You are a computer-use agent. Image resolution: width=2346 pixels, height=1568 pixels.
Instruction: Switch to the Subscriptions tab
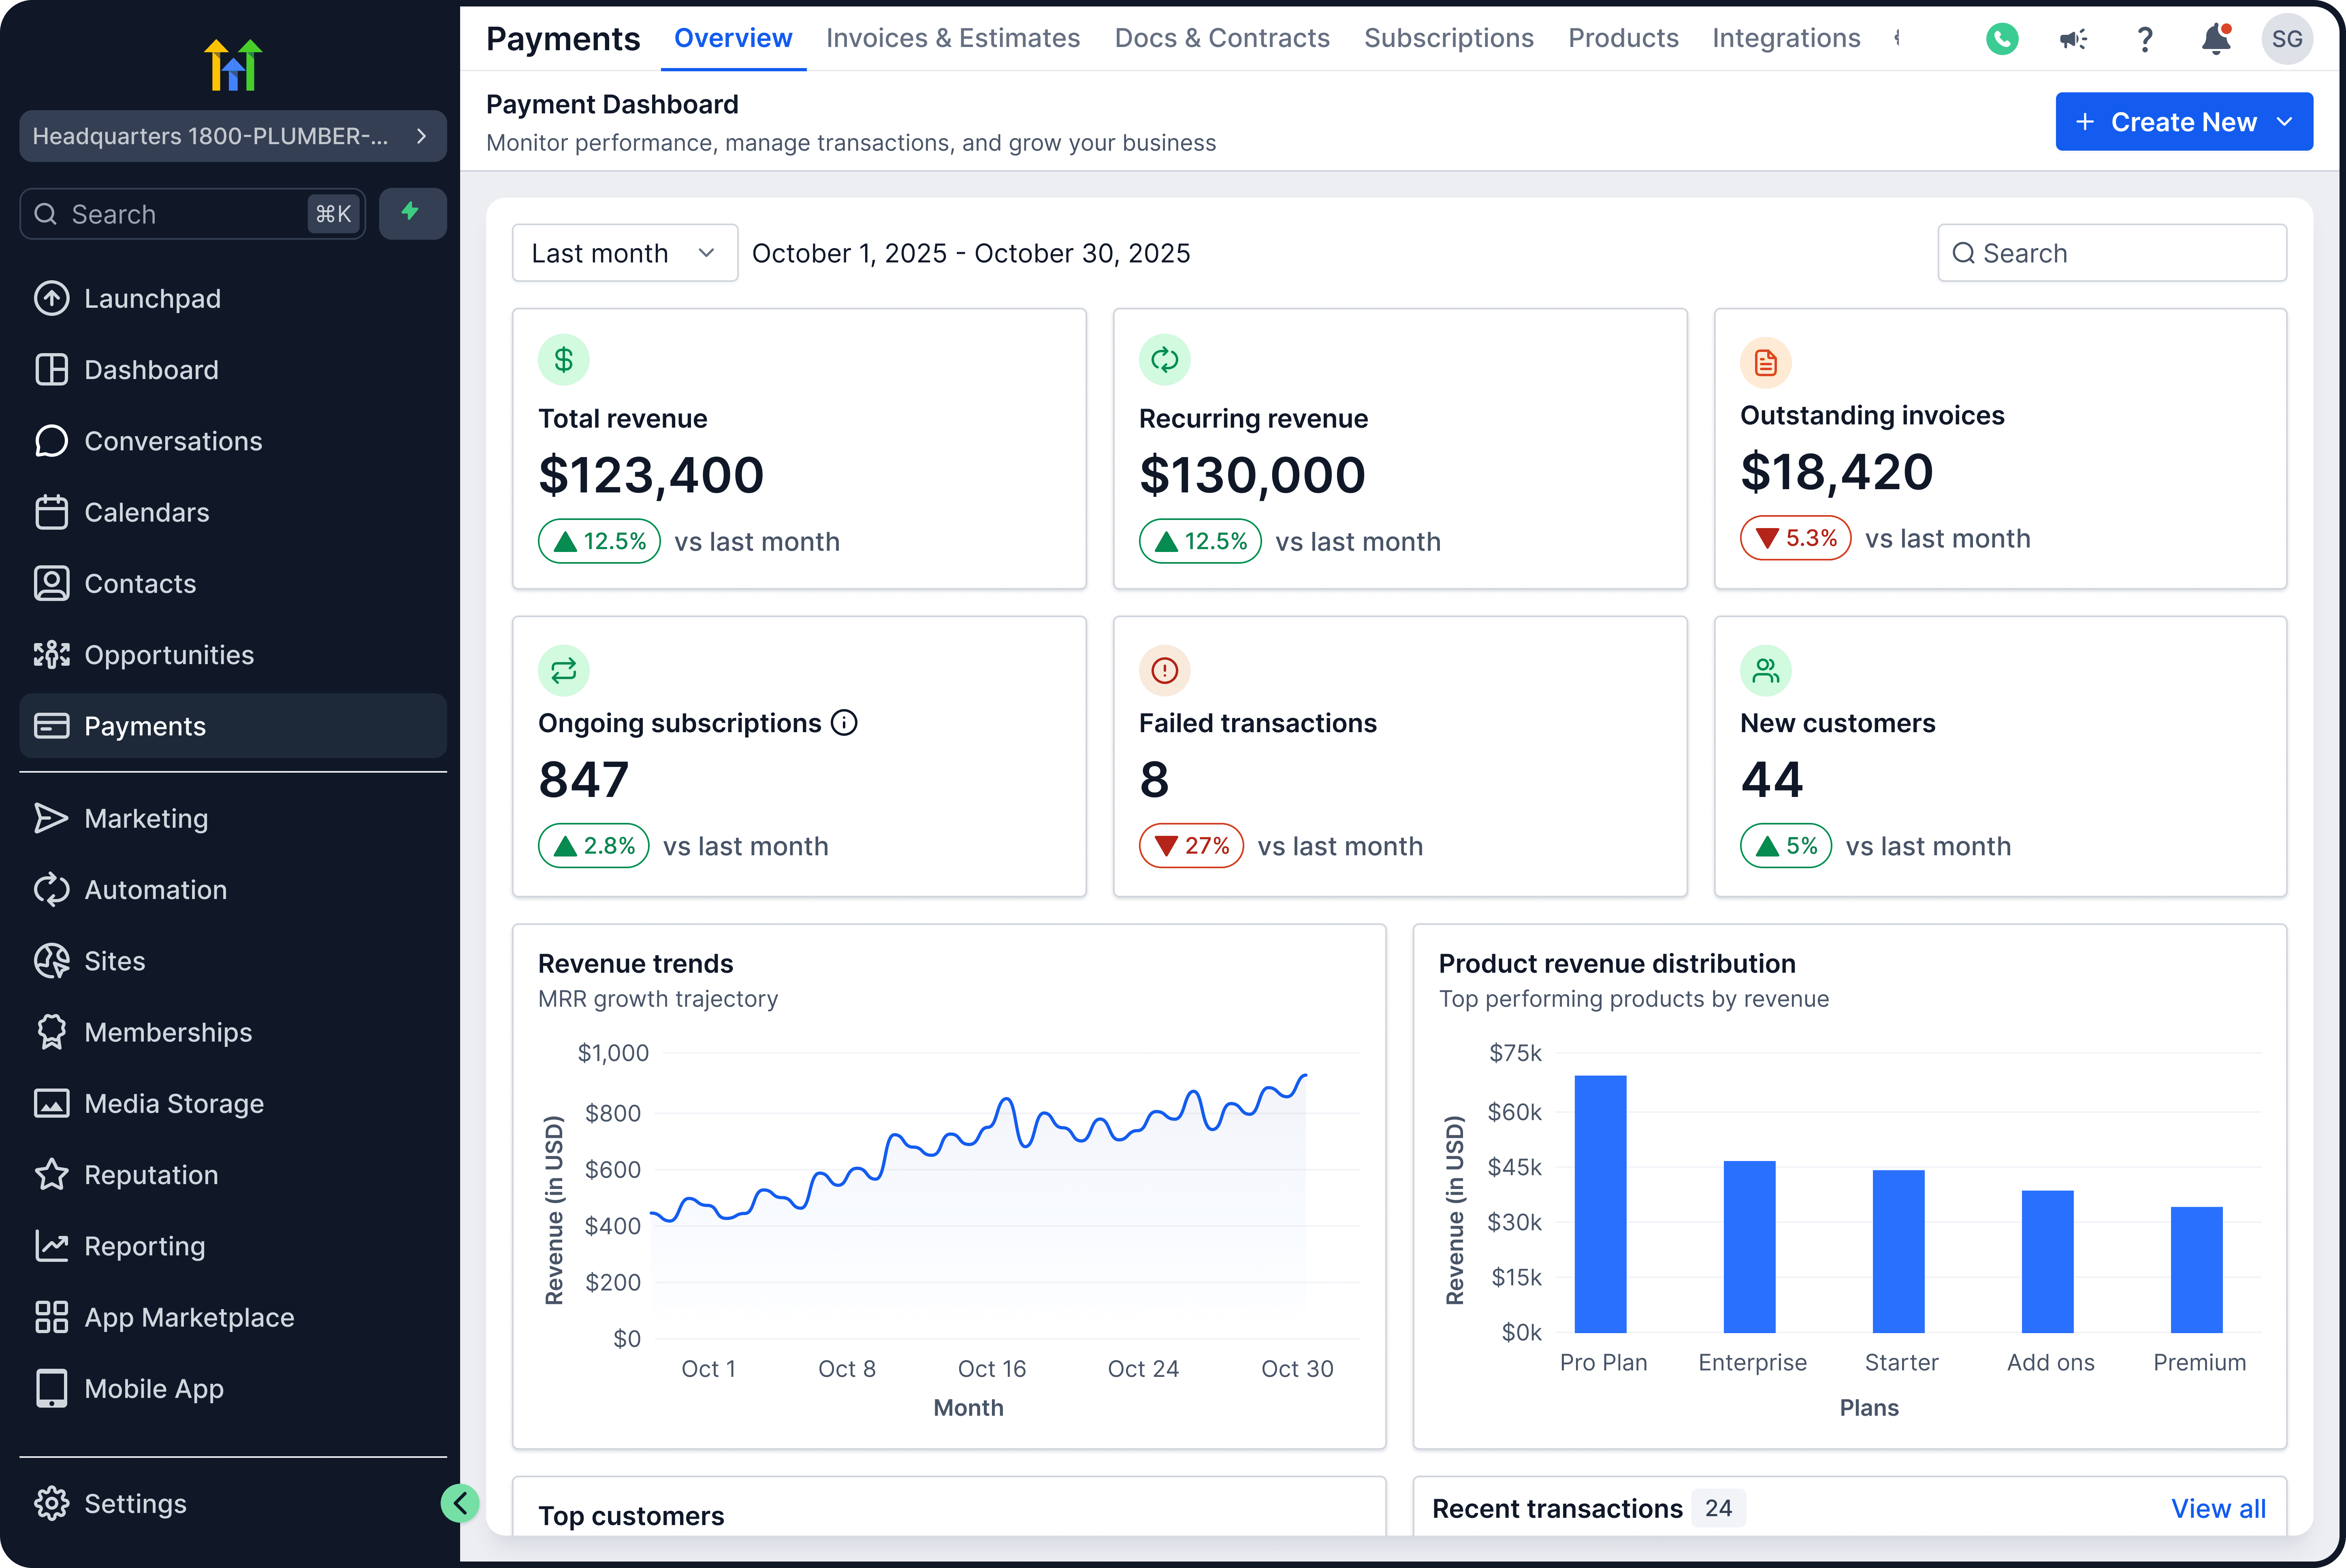1448,38
